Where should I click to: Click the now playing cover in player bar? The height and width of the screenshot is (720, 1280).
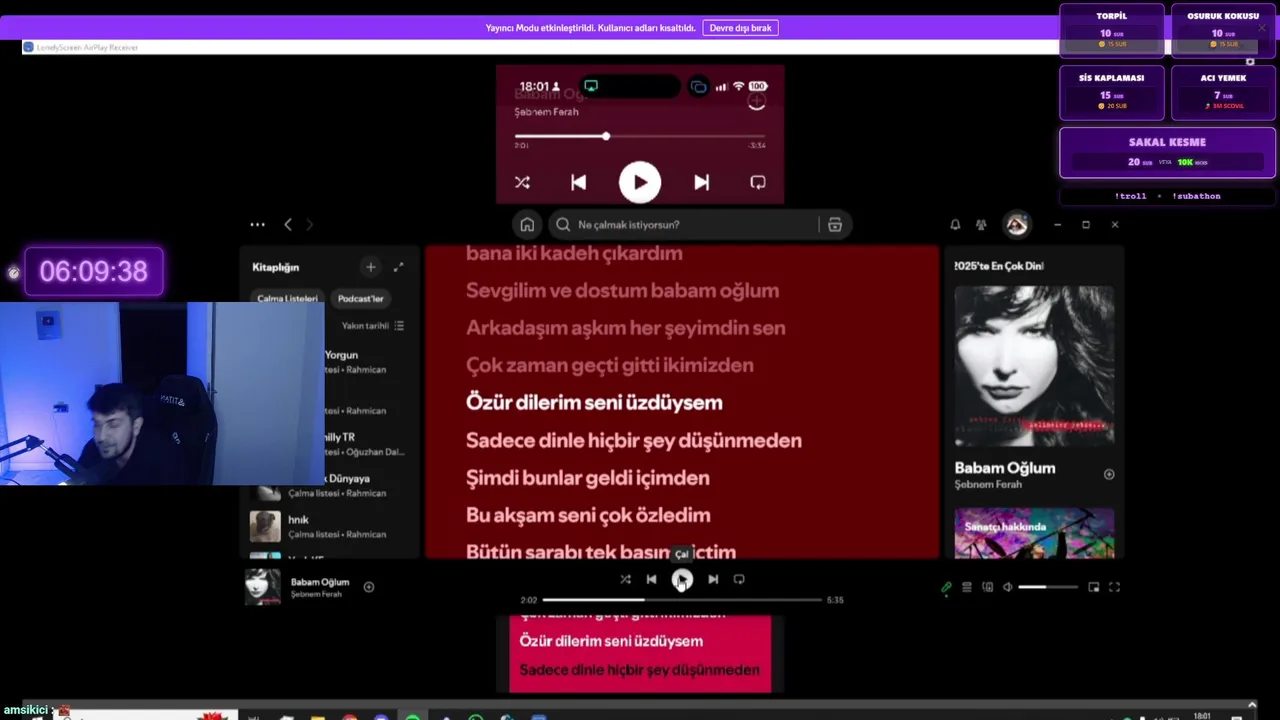[x=263, y=587]
